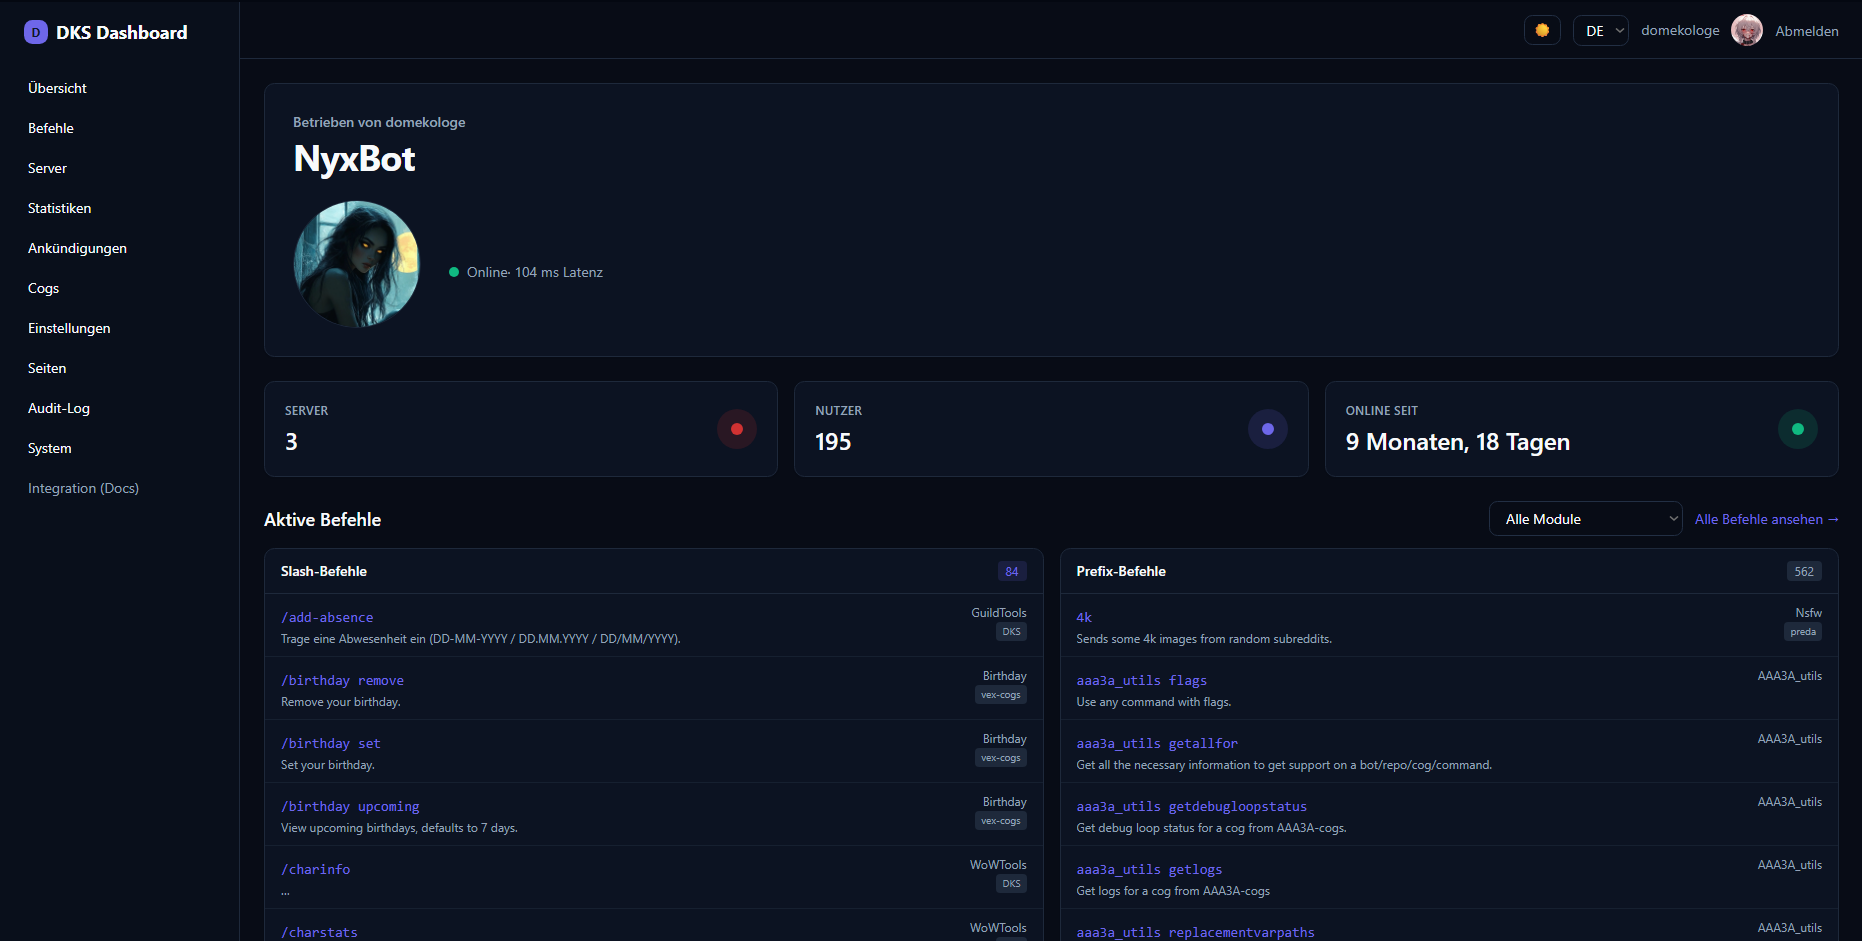
Task: Click the Aktive Befehle heading
Action: click(x=322, y=519)
